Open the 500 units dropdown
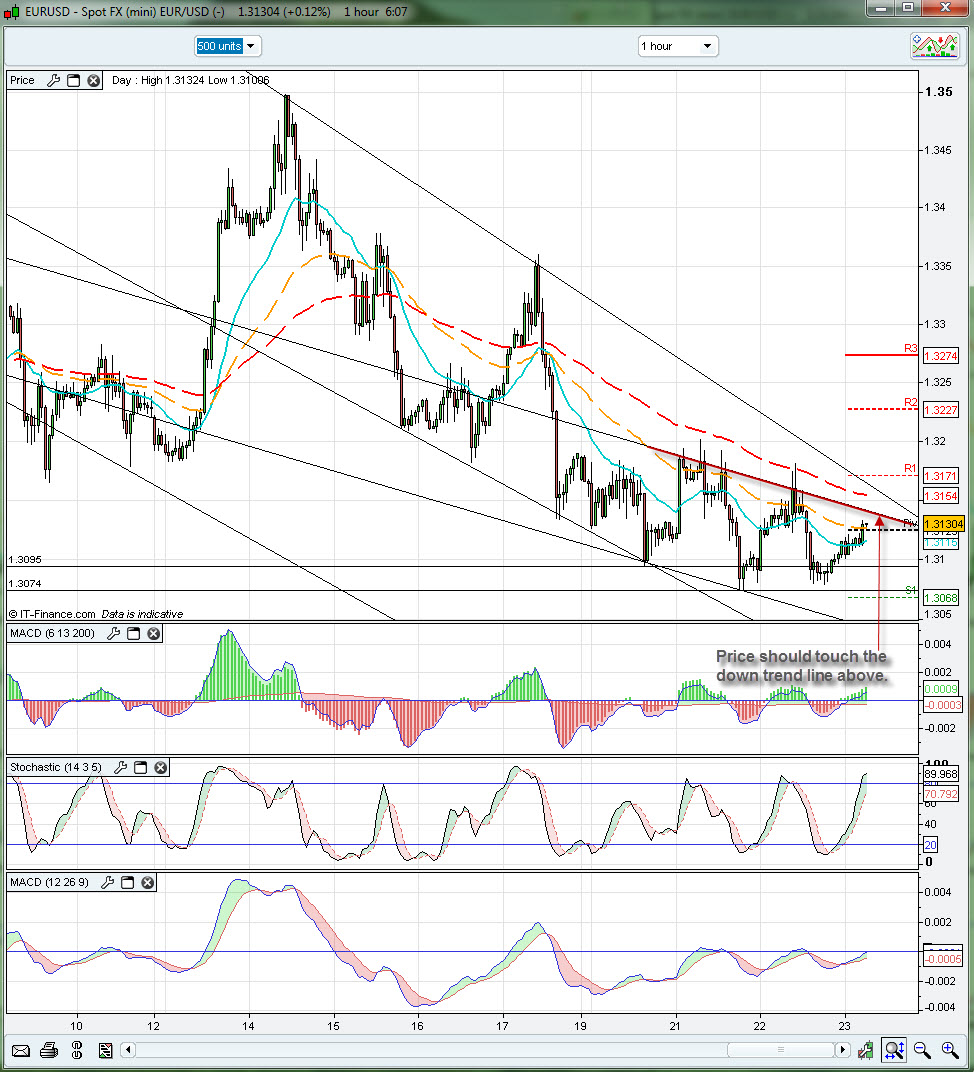Screen dimensions: 974x1072 [x=227, y=46]
